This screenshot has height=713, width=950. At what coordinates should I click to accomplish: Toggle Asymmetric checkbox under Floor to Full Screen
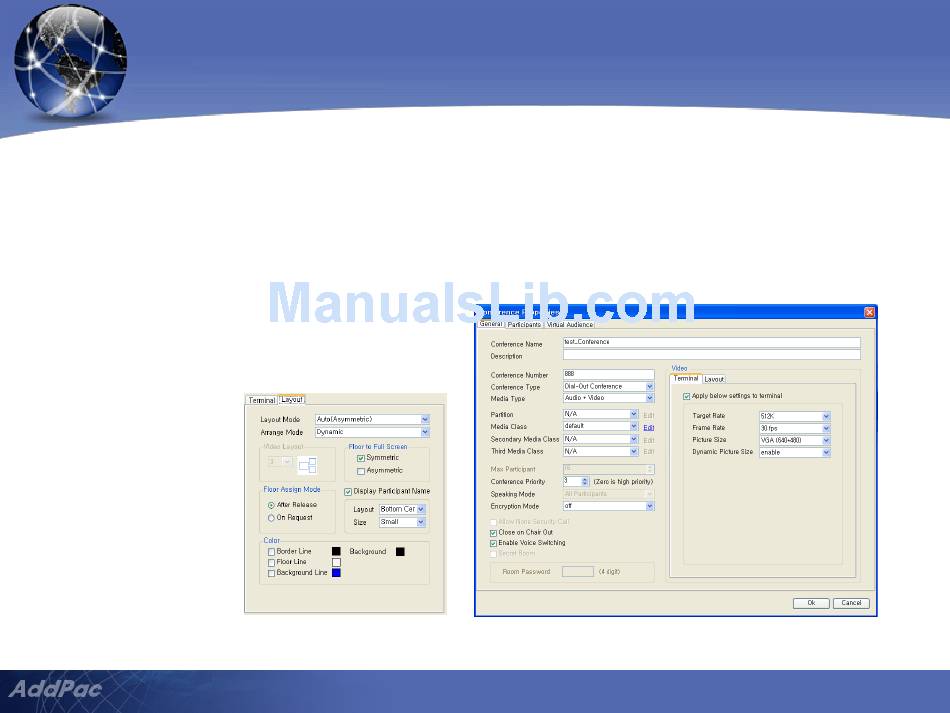pos(360,471)
